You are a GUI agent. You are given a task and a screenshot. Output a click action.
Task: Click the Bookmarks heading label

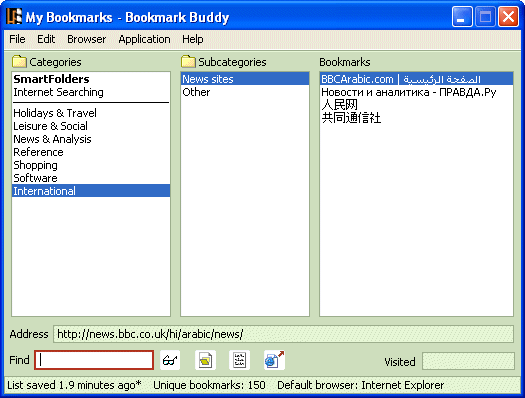pos(345,62)
